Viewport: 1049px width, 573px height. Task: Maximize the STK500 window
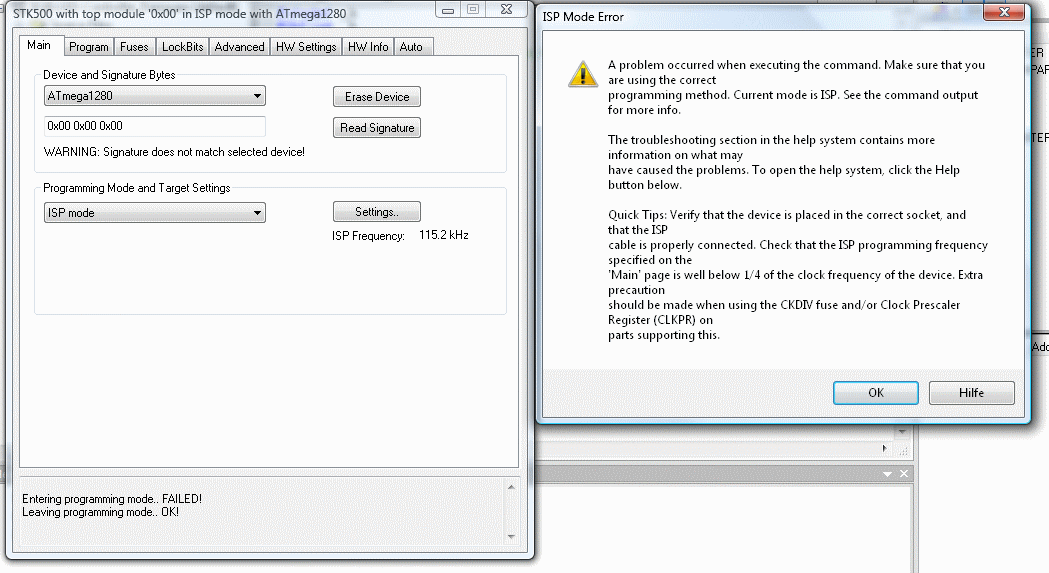473,9
